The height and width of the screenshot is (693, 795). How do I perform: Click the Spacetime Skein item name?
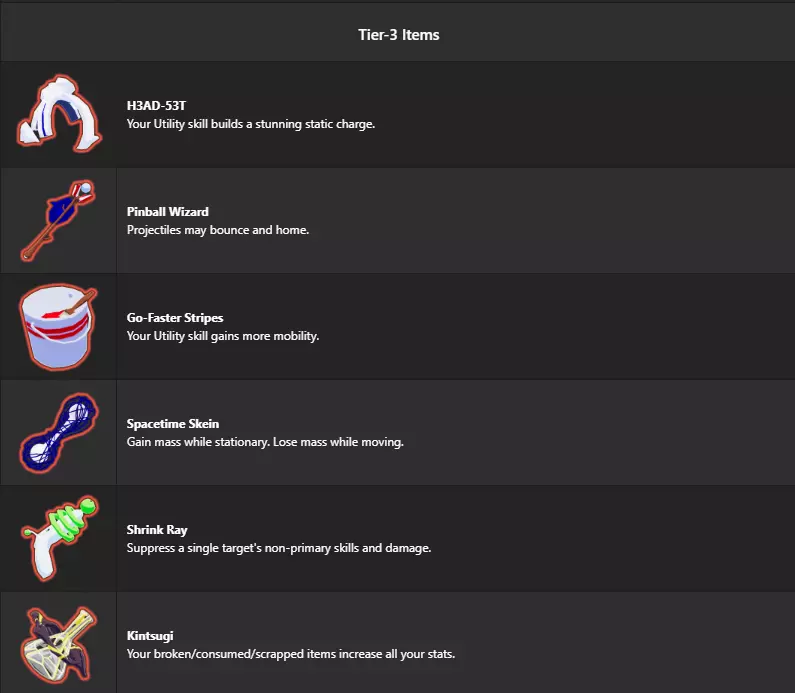point(173,423)
